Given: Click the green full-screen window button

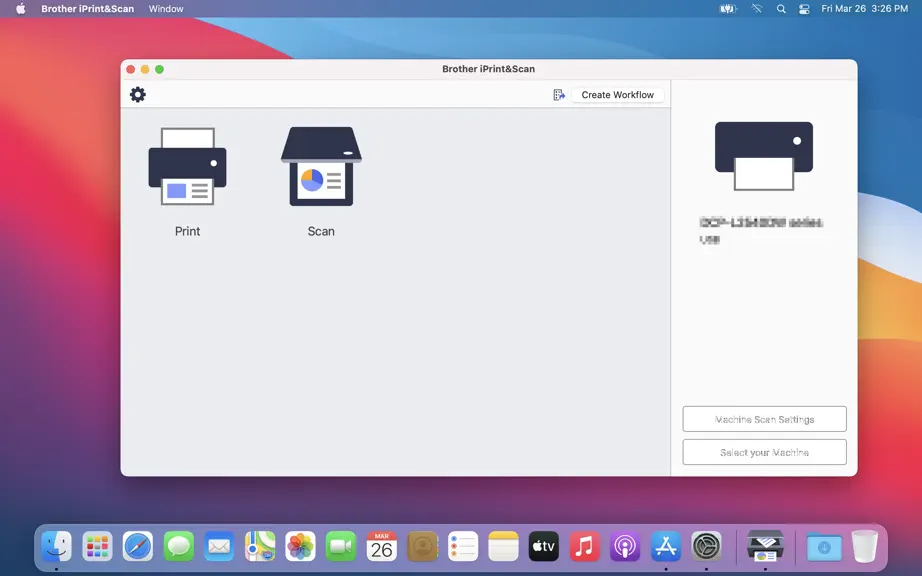Looking at the screenshot, I should [159, 69].
